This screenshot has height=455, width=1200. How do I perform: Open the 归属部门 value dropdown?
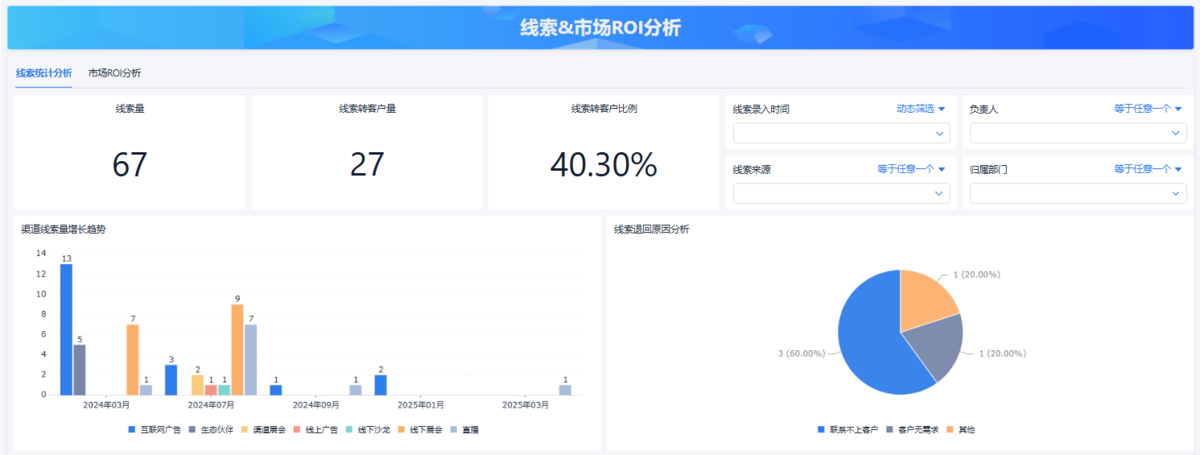point(1078,193)
